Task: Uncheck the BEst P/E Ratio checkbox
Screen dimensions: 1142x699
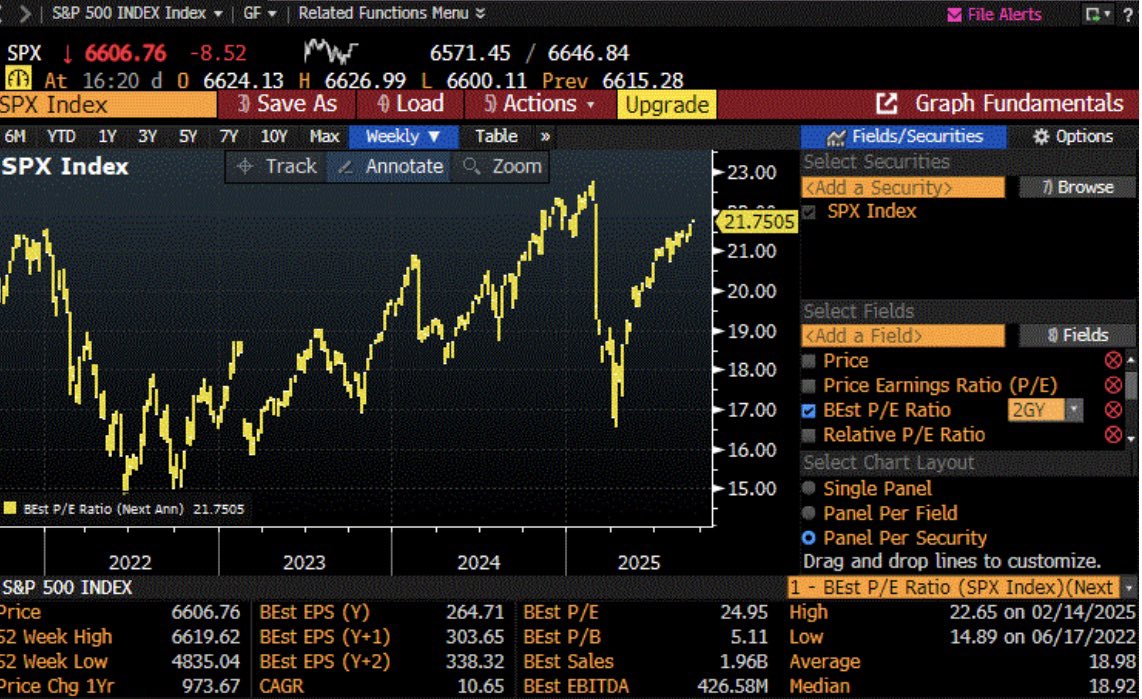Action: [x=809, y=410]
